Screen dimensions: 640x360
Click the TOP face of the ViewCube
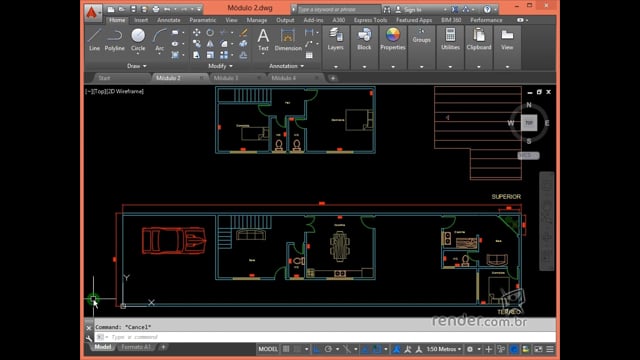click(529, 122)
